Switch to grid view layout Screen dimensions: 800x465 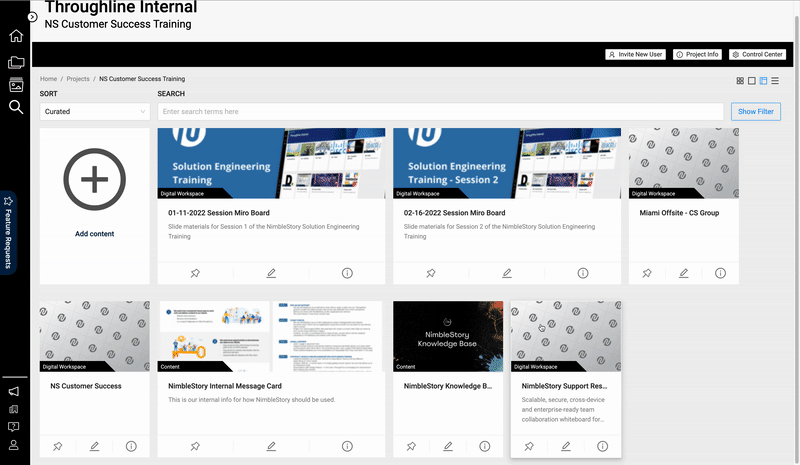[x=740, y=80]
